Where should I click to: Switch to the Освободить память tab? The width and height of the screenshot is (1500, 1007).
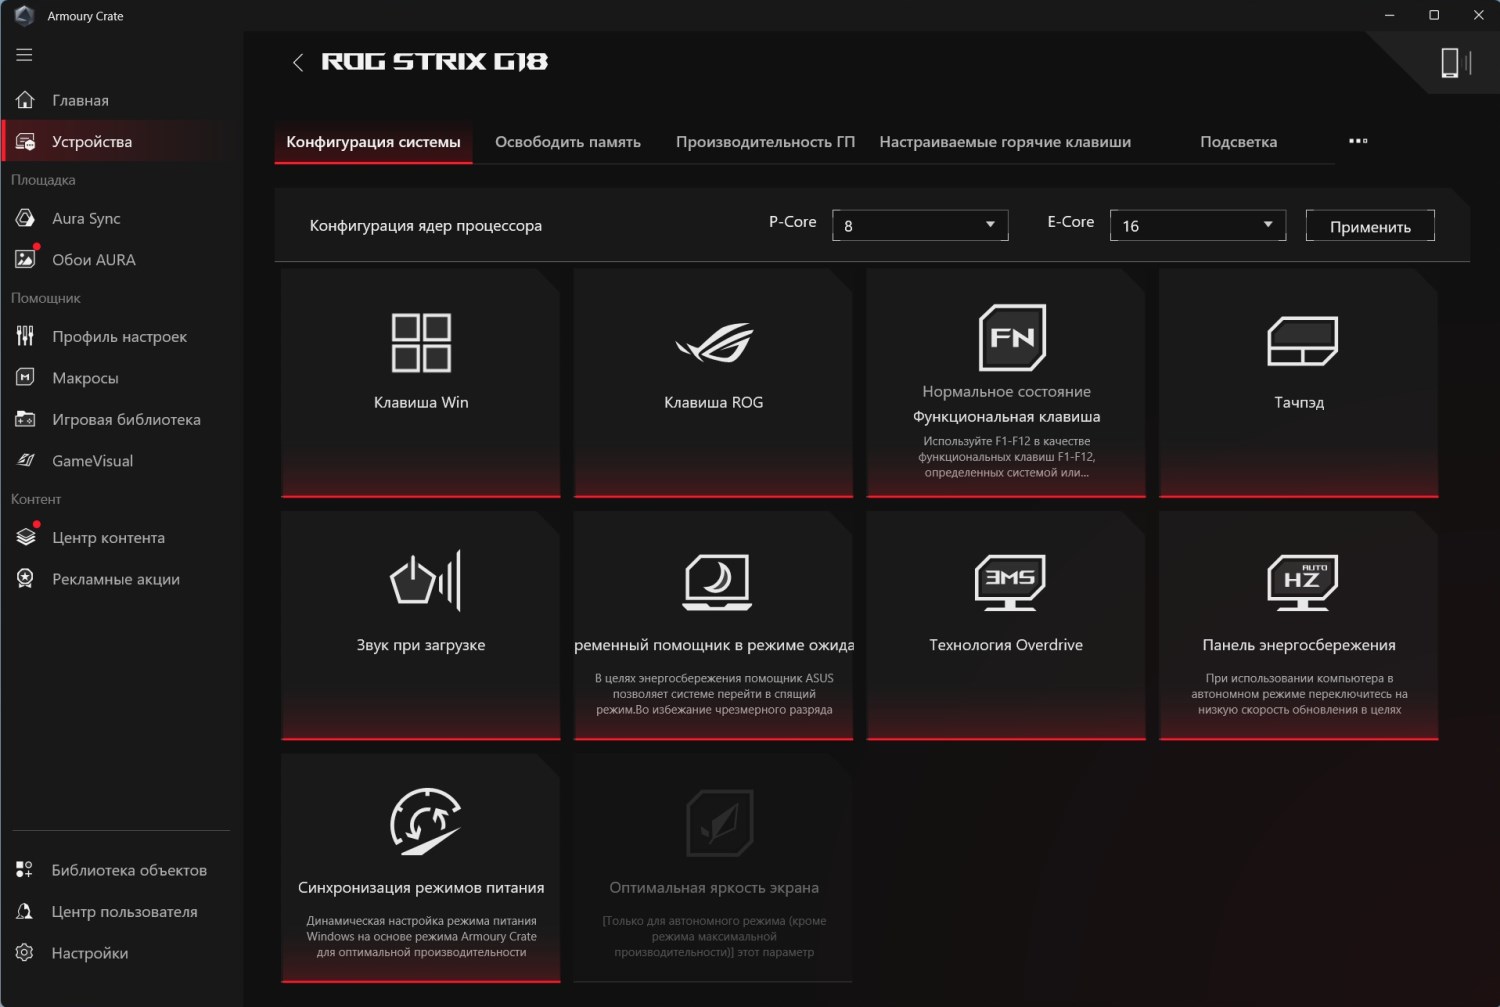(568, 142)
